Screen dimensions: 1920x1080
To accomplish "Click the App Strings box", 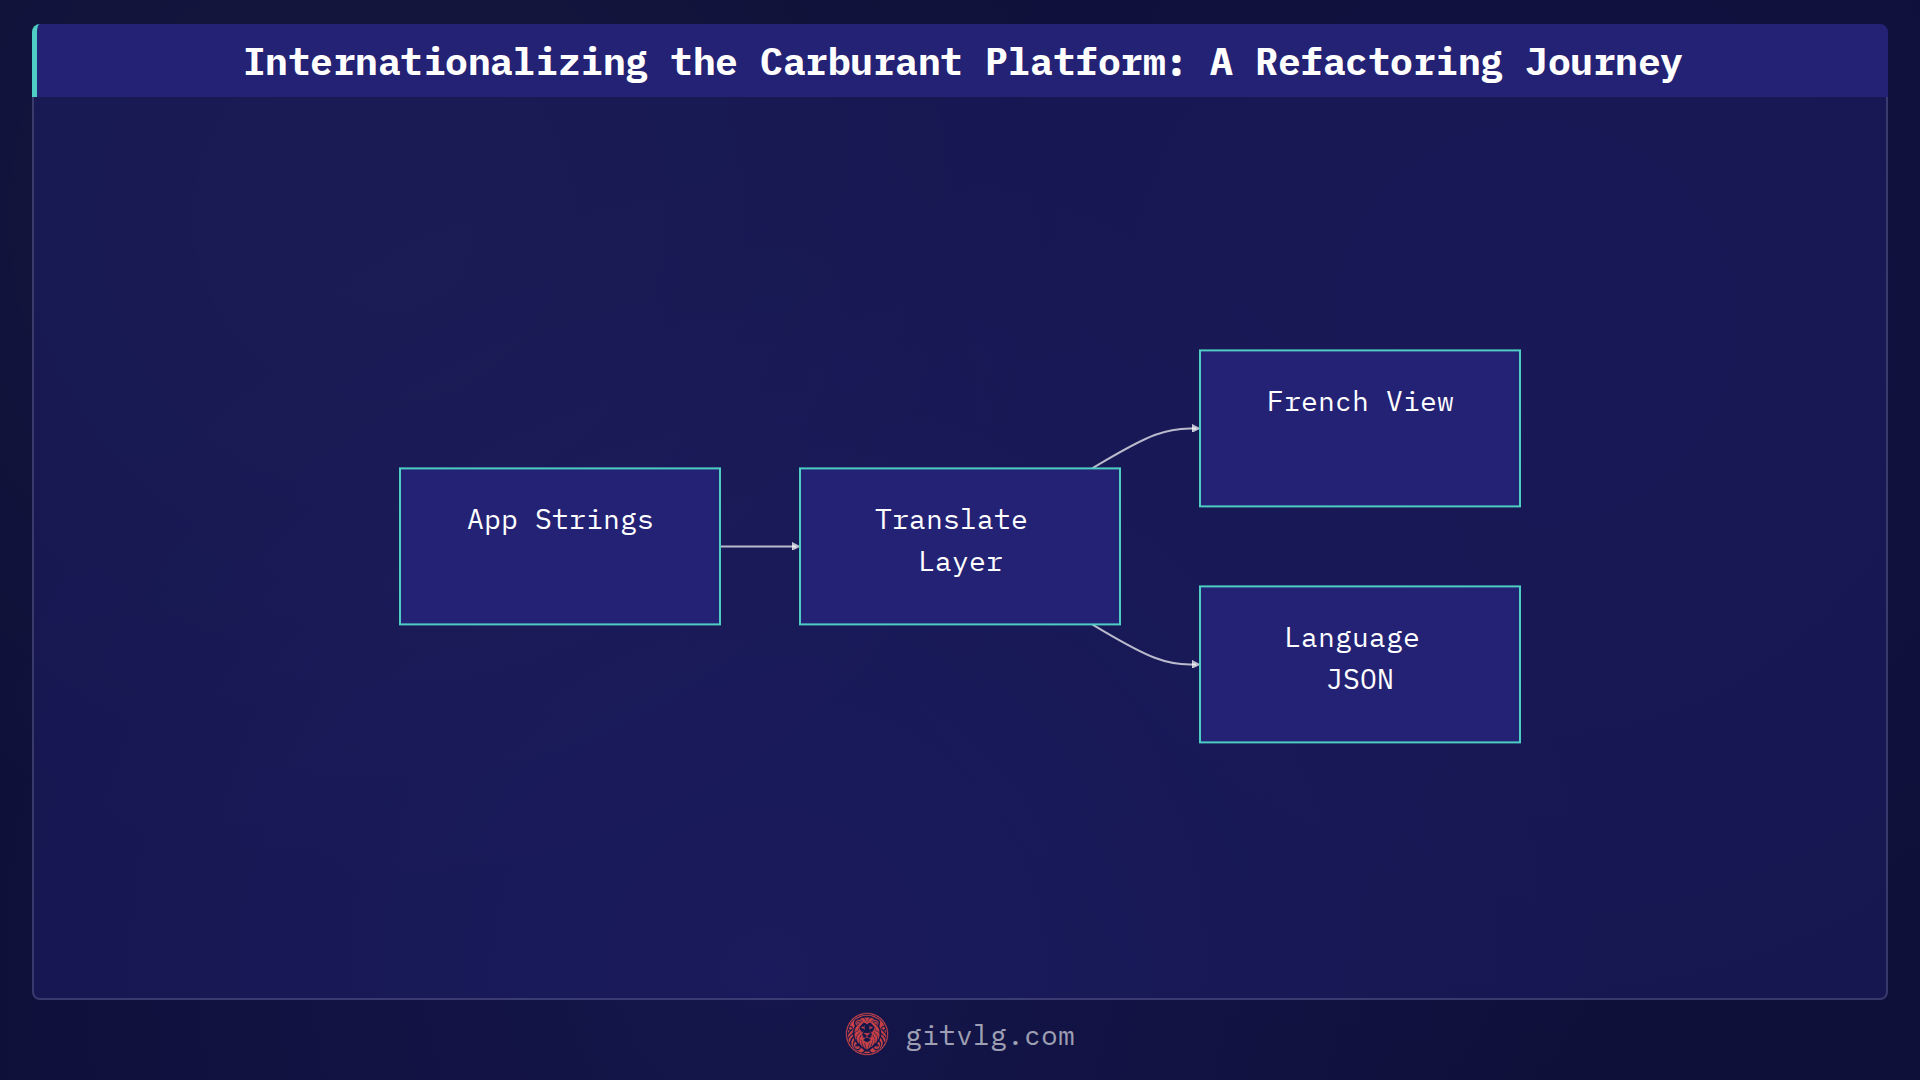I will click(x=560, y=546).
